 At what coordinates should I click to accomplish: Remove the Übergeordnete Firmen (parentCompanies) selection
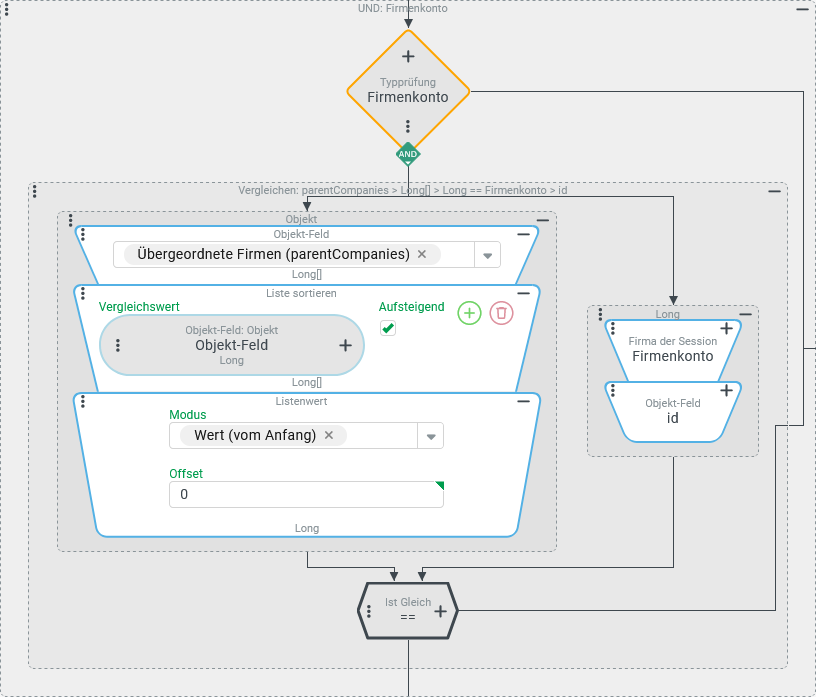click(422, 254)
